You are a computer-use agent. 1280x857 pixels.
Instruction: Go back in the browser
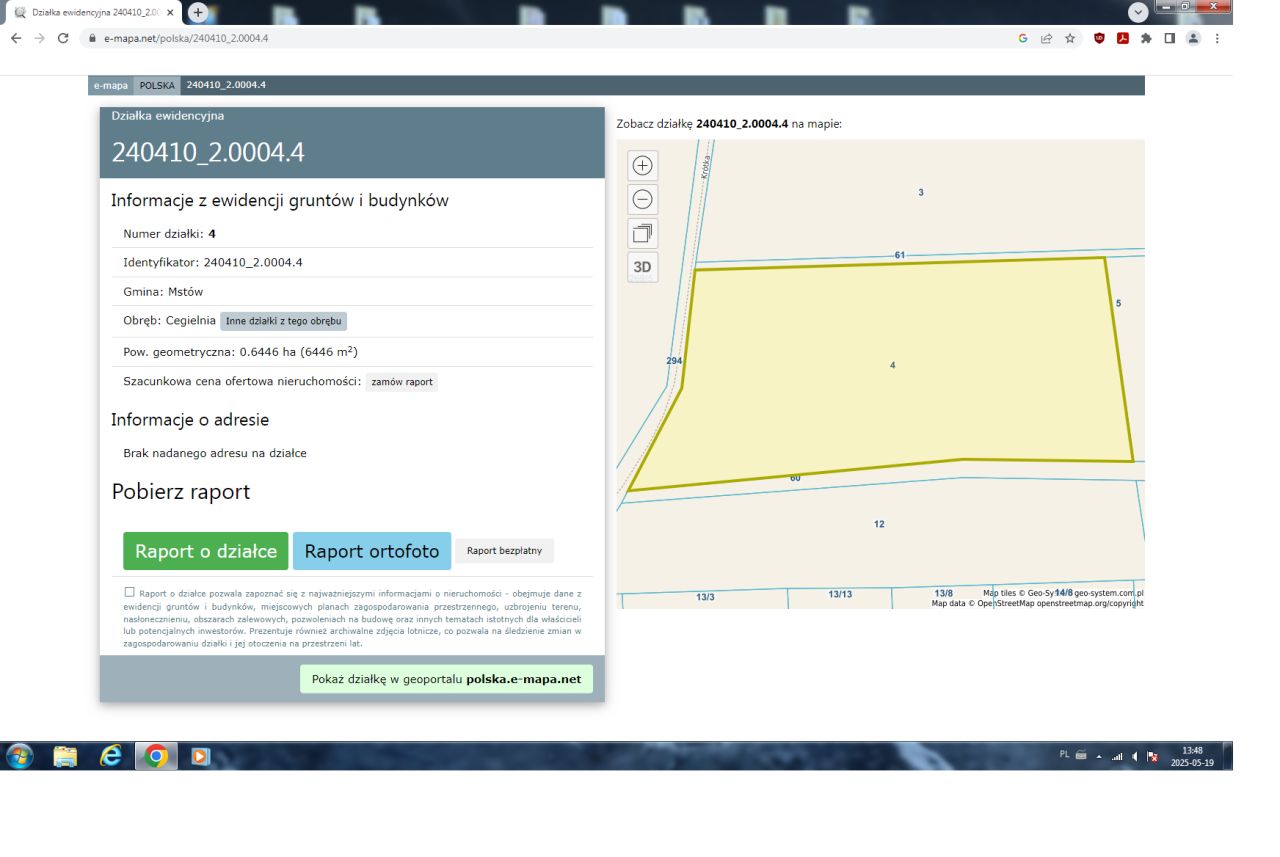[x=15, y=38]
